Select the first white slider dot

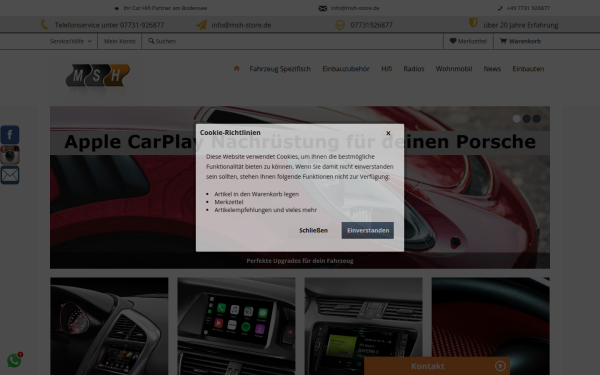click(517, 119)
